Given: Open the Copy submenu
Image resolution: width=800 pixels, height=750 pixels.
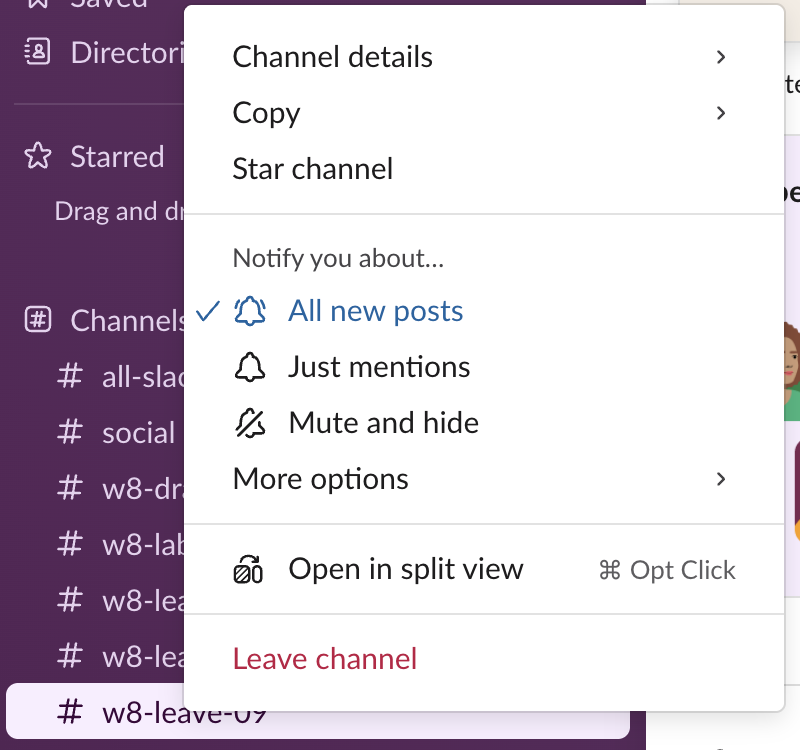Looking at the screenshot, I should coord(484,113).
